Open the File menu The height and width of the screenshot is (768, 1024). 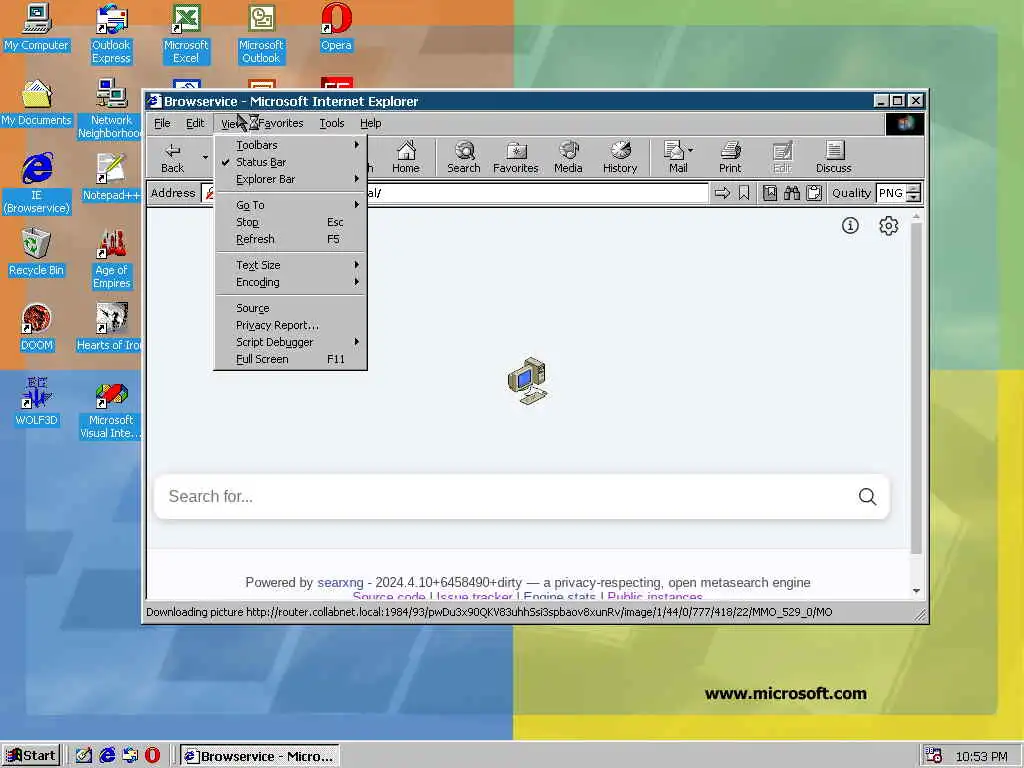point(162,123)
